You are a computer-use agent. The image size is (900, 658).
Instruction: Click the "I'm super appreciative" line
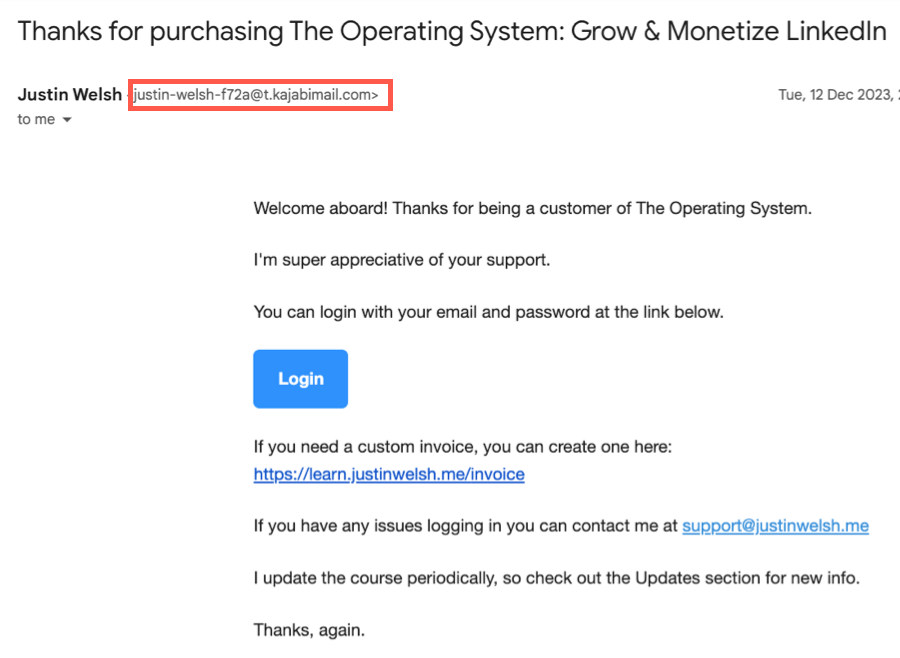point(402,260)
